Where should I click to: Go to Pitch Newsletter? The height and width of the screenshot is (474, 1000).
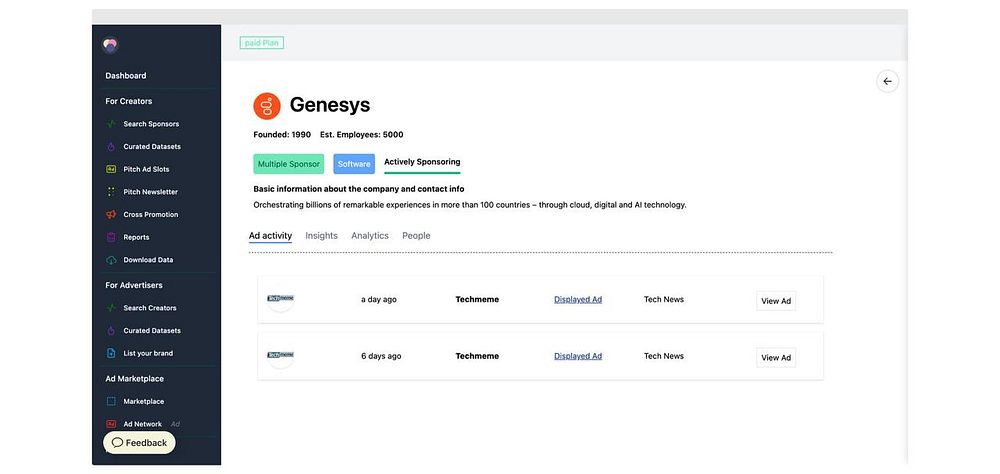pyautogui.click(x=151, y=192)
